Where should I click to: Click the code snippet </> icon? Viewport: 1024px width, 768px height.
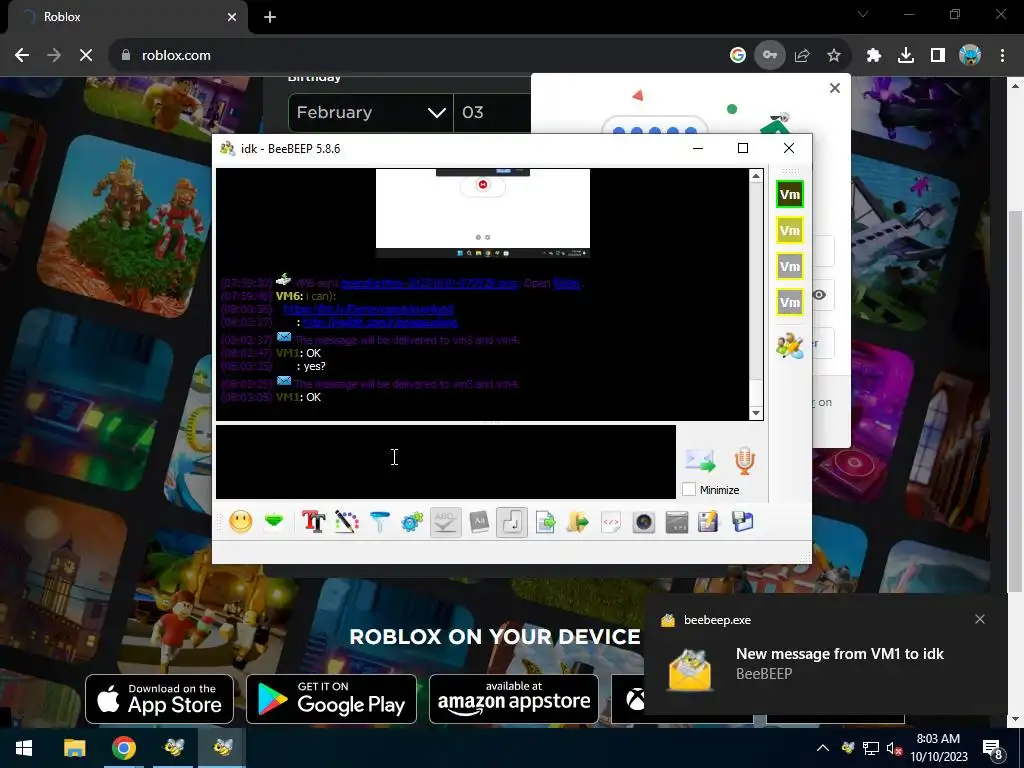pyautogui.click(x=611, y=522)
